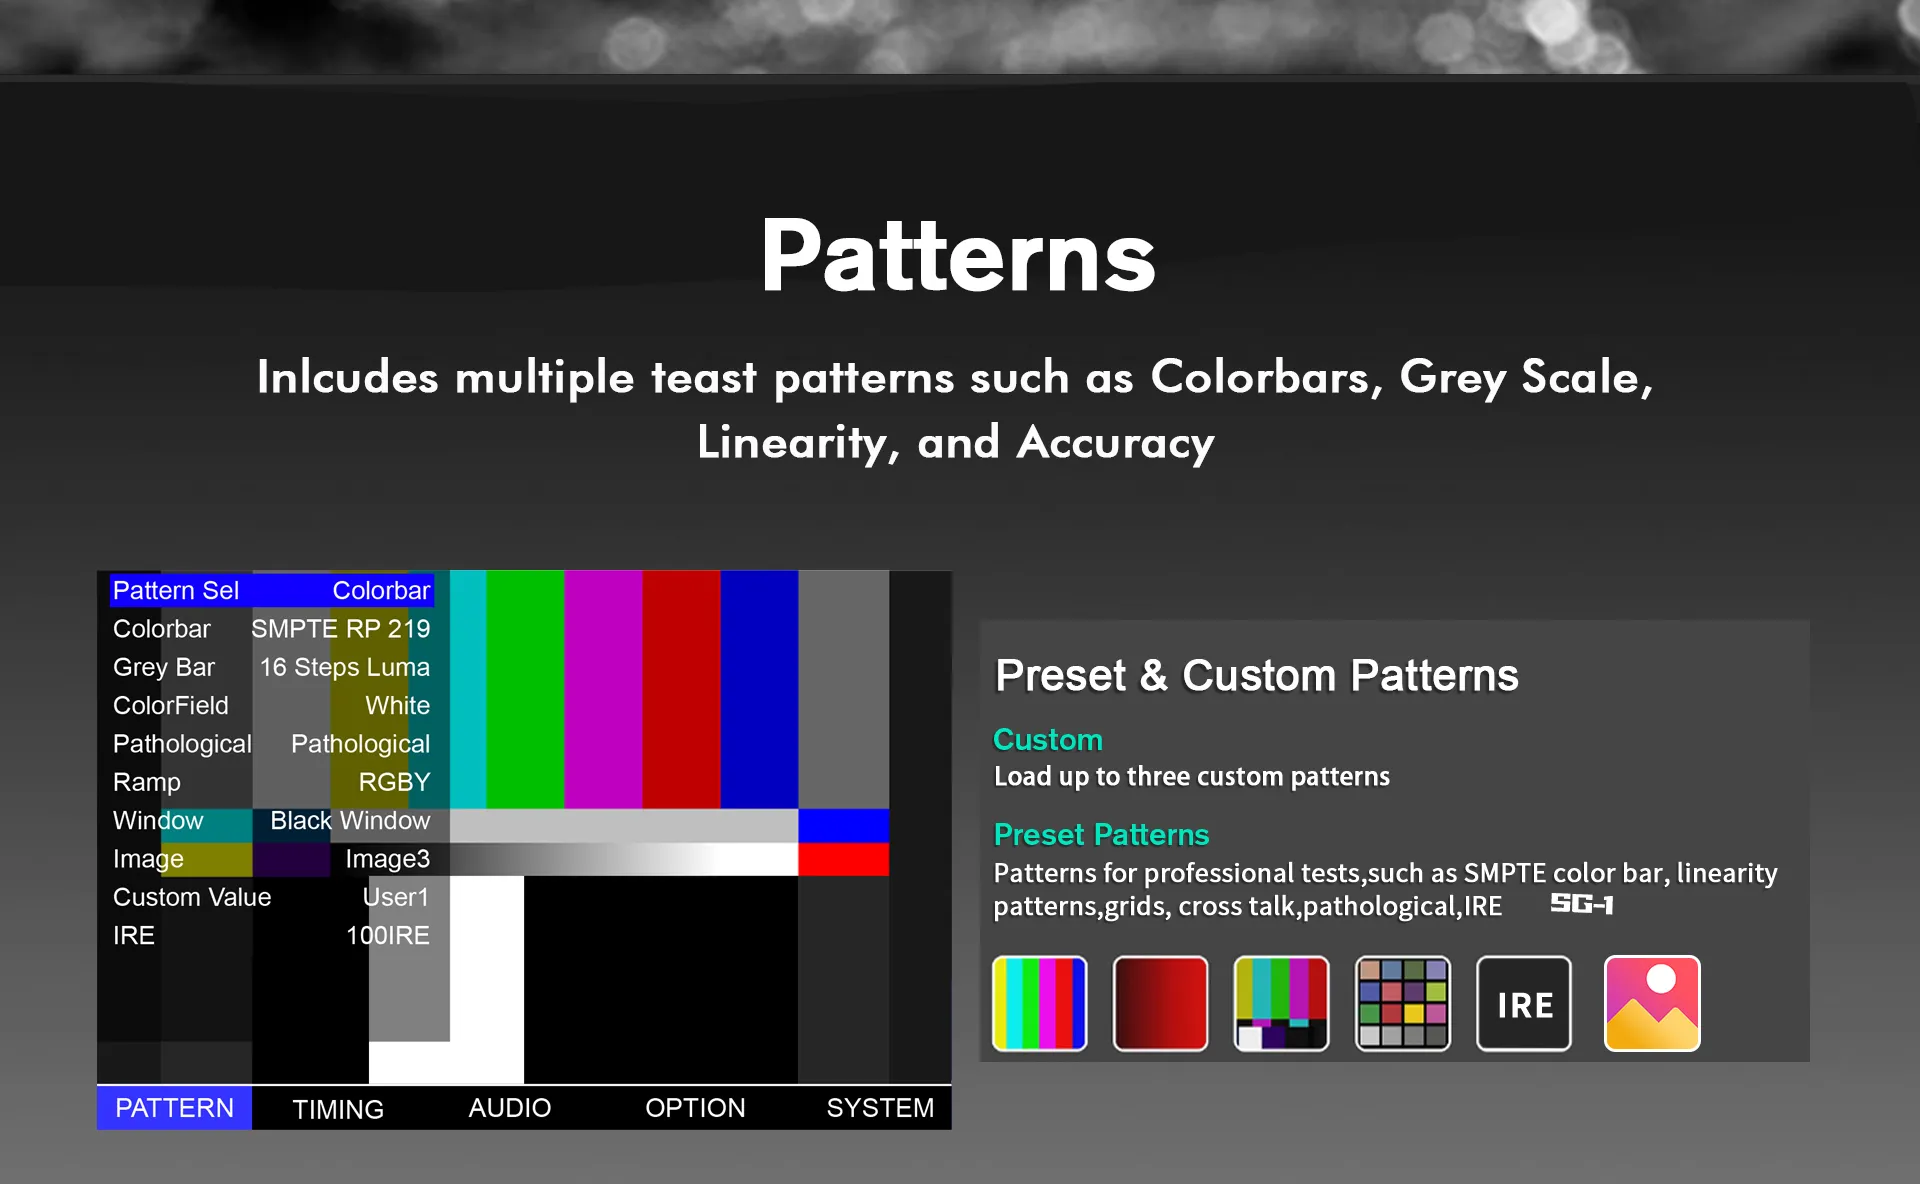Open the custom image pattern icon
This screenshot has width=1920, height=1184.
point(1652,1003)
